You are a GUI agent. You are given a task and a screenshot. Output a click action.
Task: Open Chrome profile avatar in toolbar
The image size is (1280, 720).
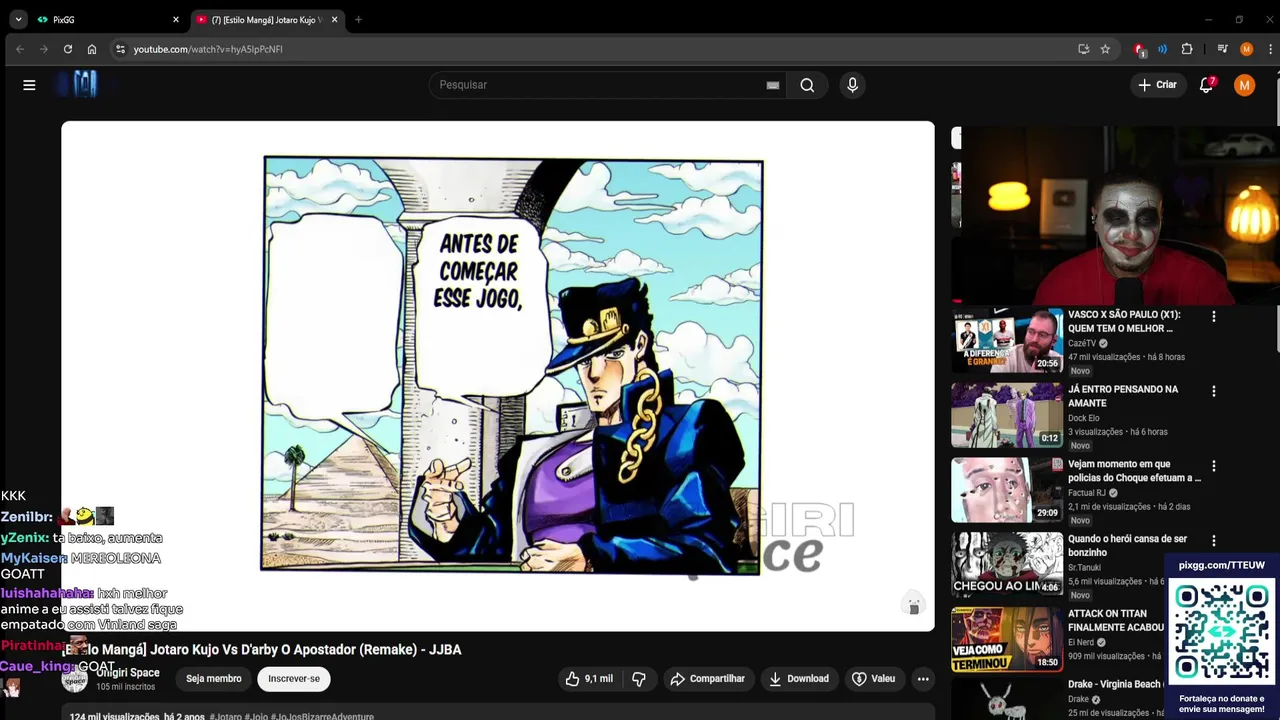click(x=1246, y=49)
